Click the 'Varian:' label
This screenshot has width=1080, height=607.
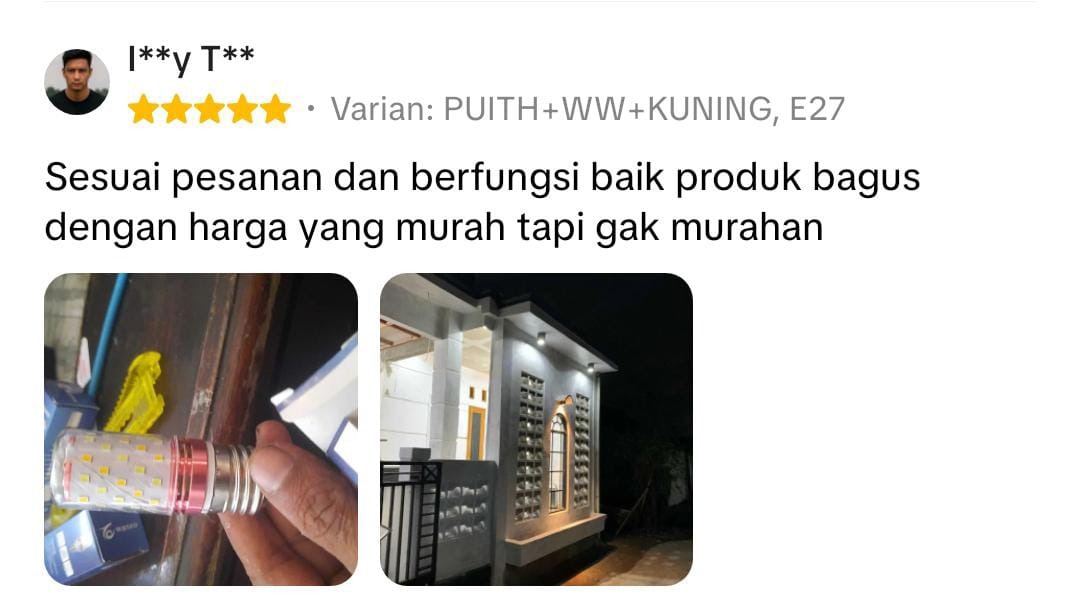click(x=382, y=109)
